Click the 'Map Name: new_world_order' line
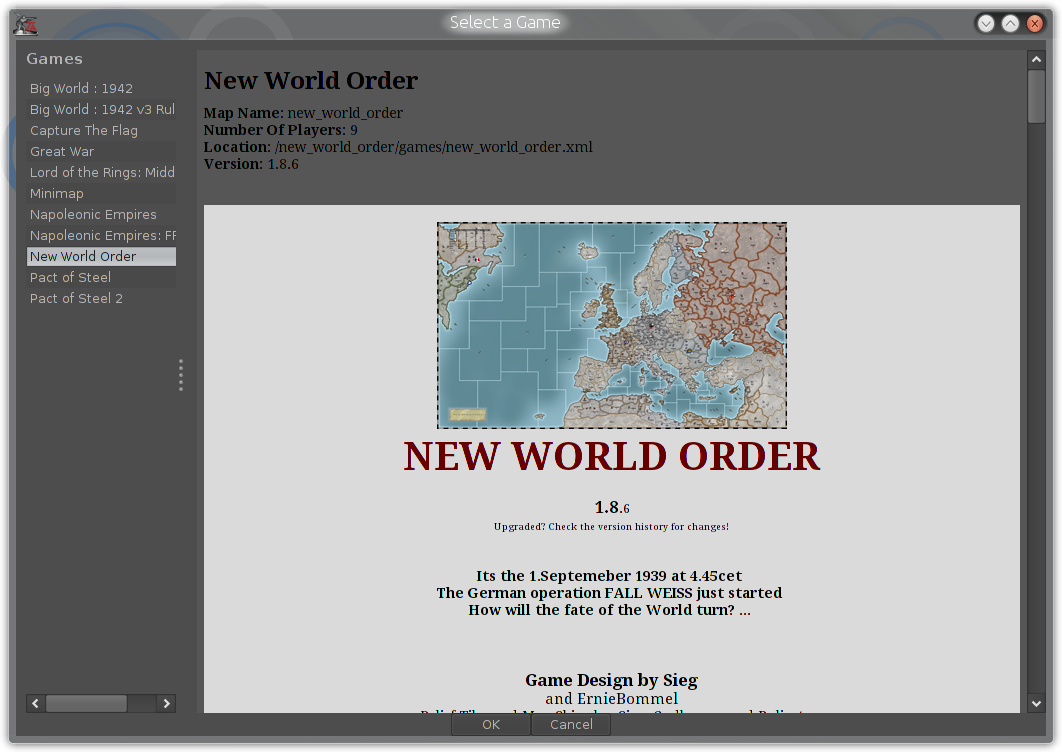The height and width of the screenshot is (752, 1062). [303, 112]
